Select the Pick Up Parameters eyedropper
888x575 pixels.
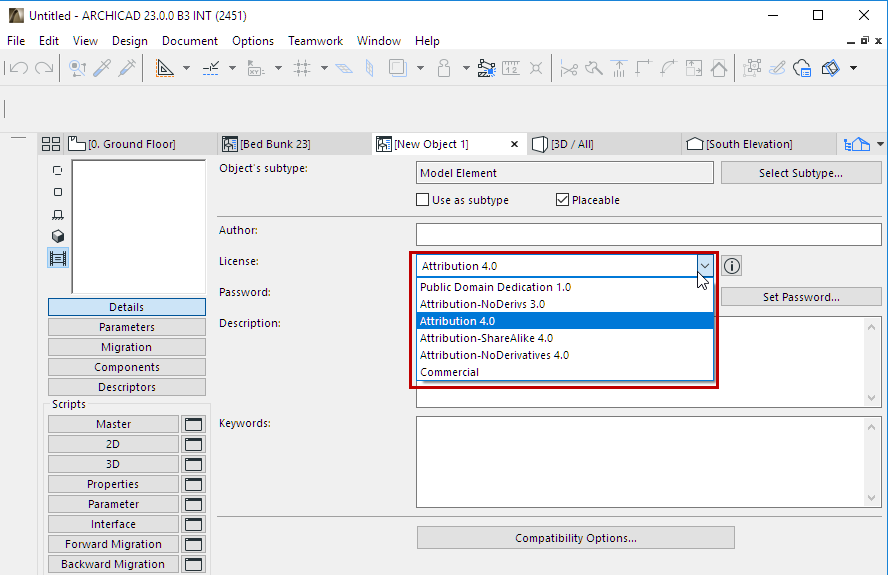pyautogui.click(x=102, y=68)
